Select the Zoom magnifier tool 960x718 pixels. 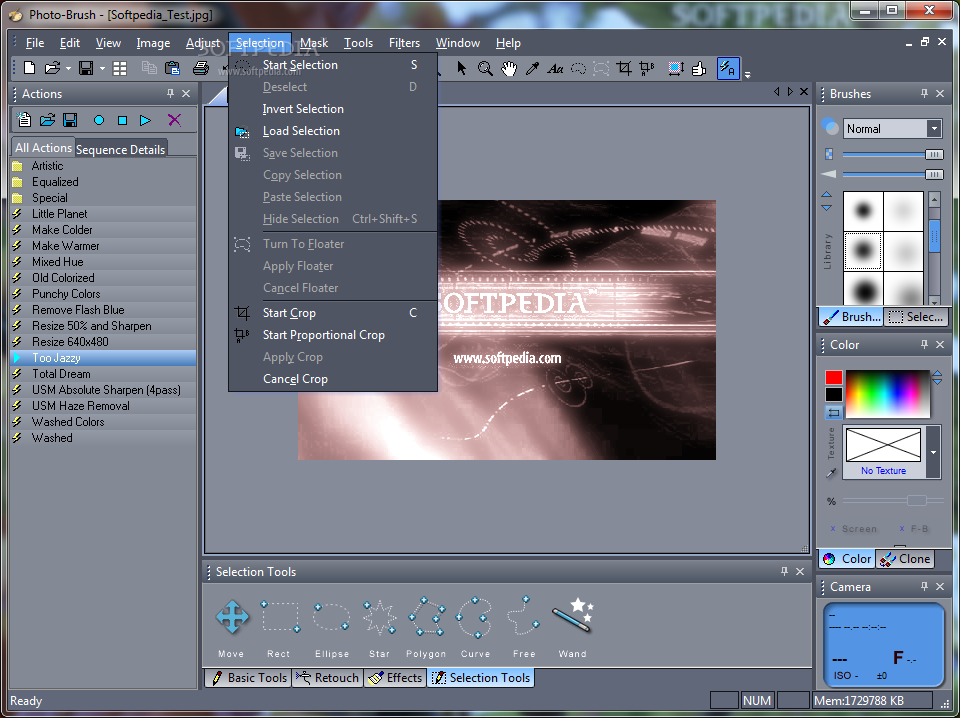point(485,69)
